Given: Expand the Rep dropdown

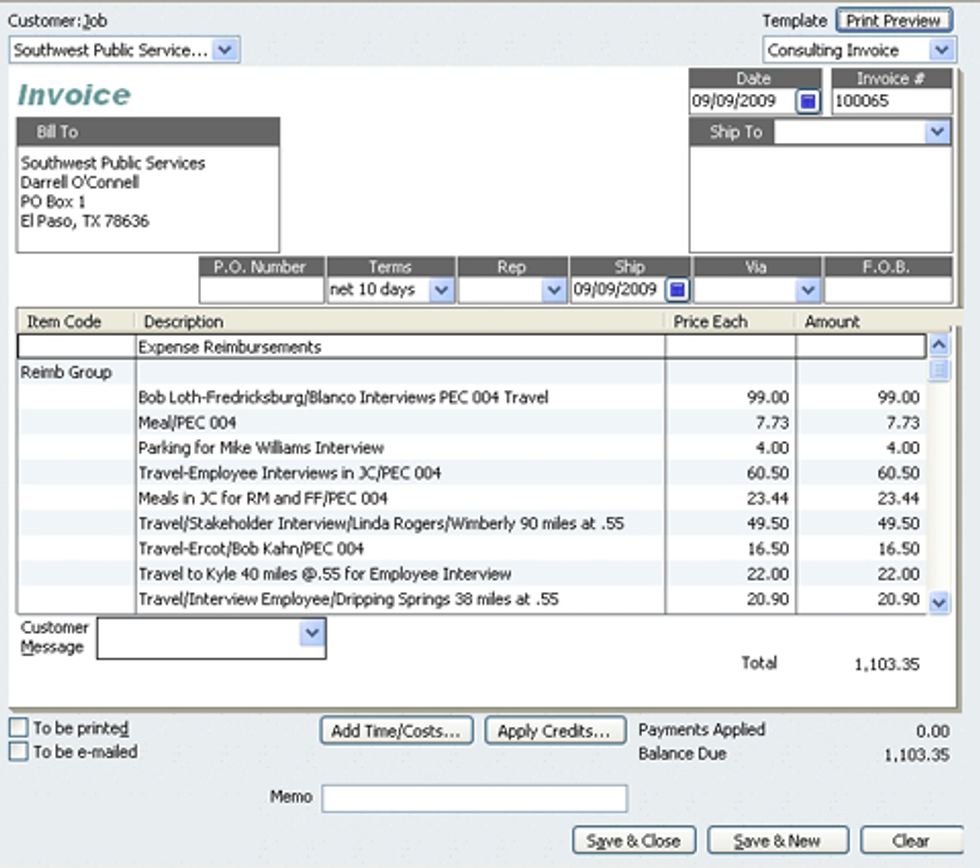Looking at the screenshot, I should coord(554,290).
